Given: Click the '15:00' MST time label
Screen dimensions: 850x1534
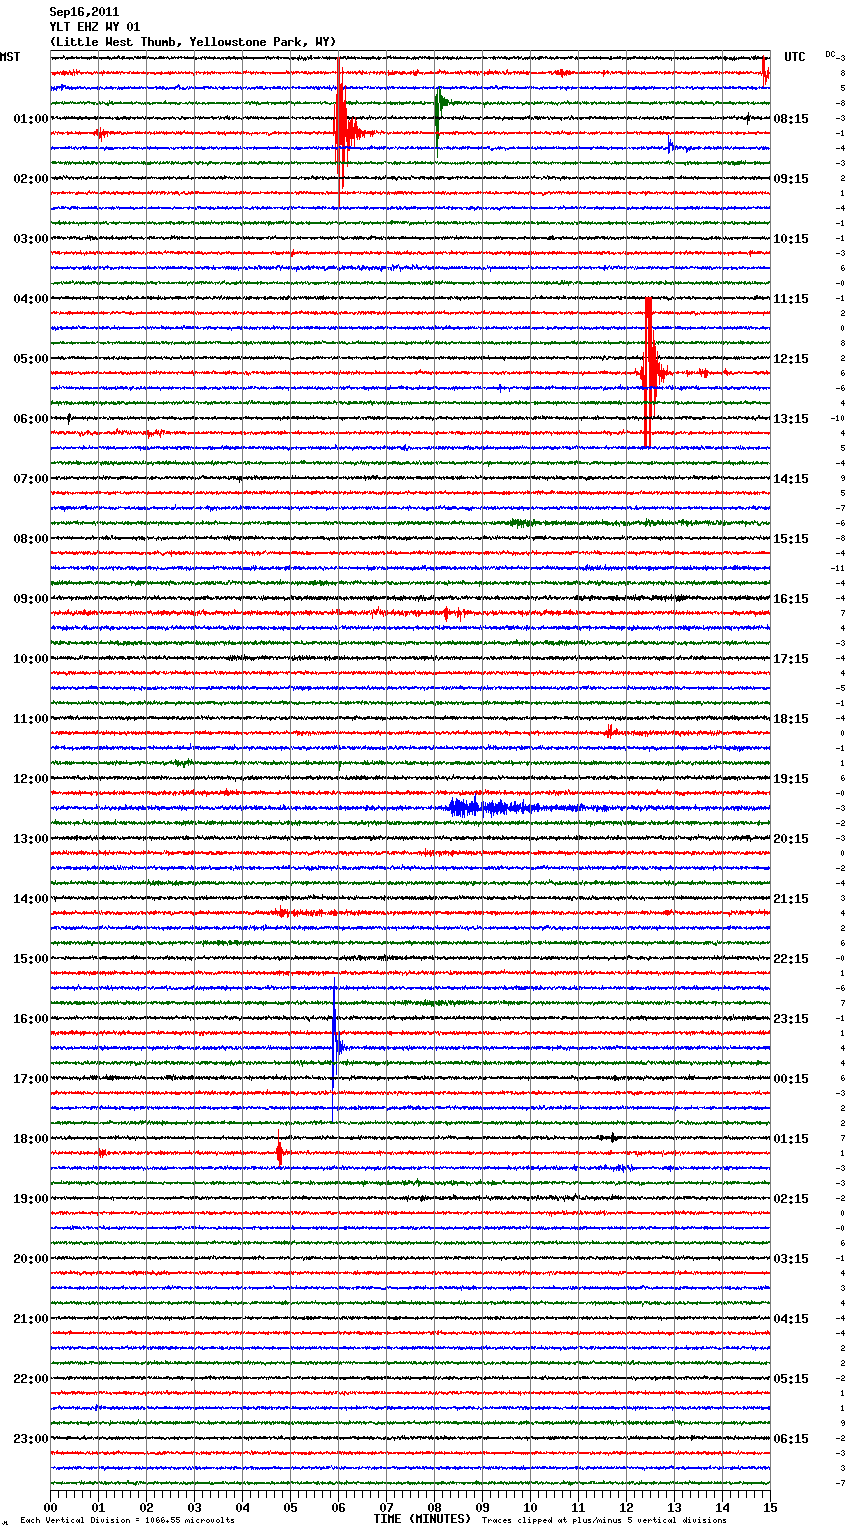Looking at the screenshot, I should [x=30, y=959].
